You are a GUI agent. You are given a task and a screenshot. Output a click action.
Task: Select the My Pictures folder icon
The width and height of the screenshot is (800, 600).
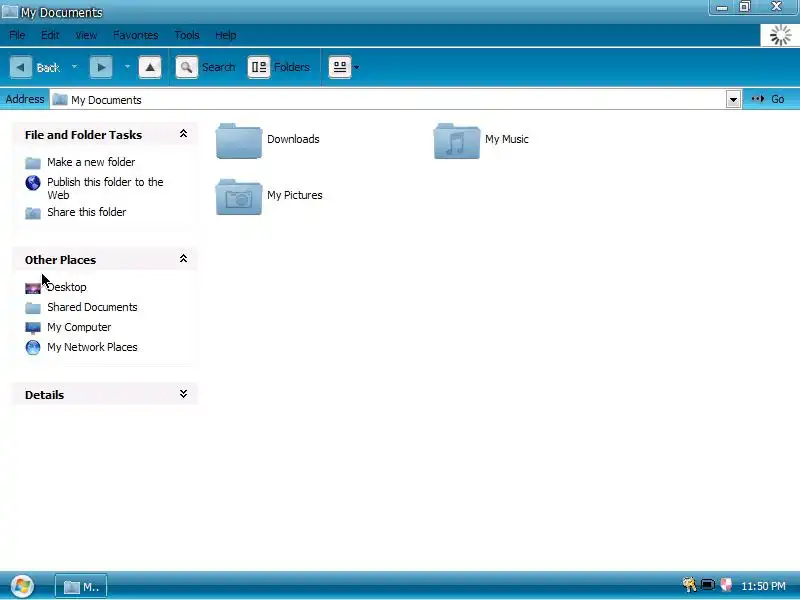click(x=239, y=197)
